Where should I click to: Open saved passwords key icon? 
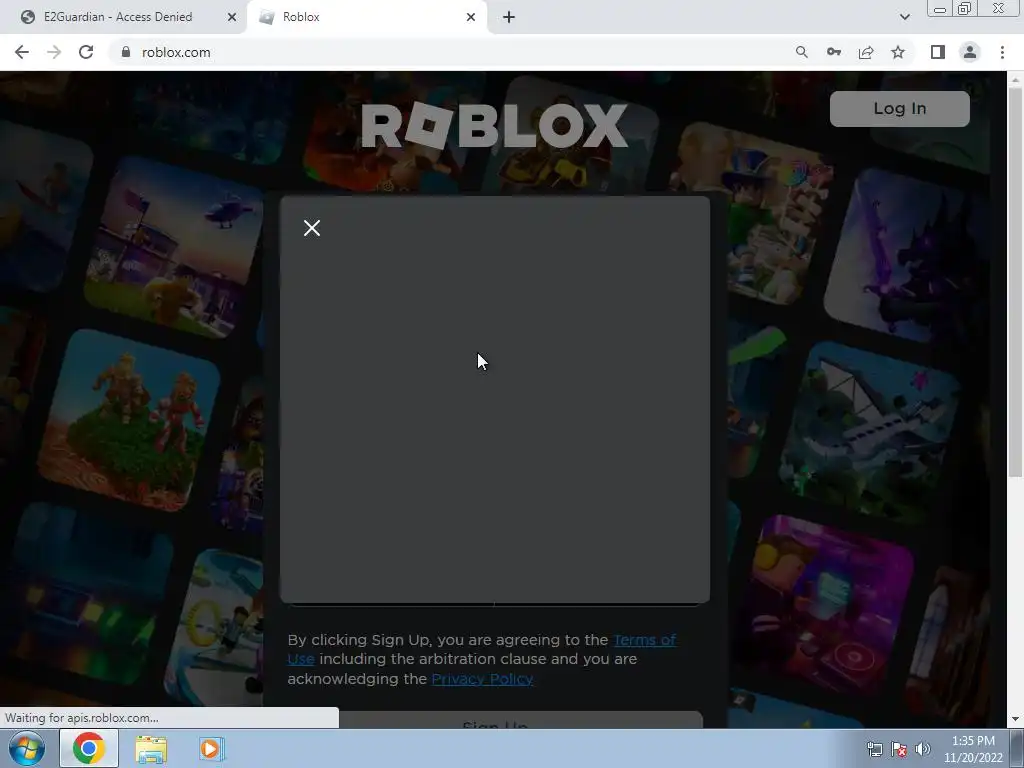click(833, 52)
